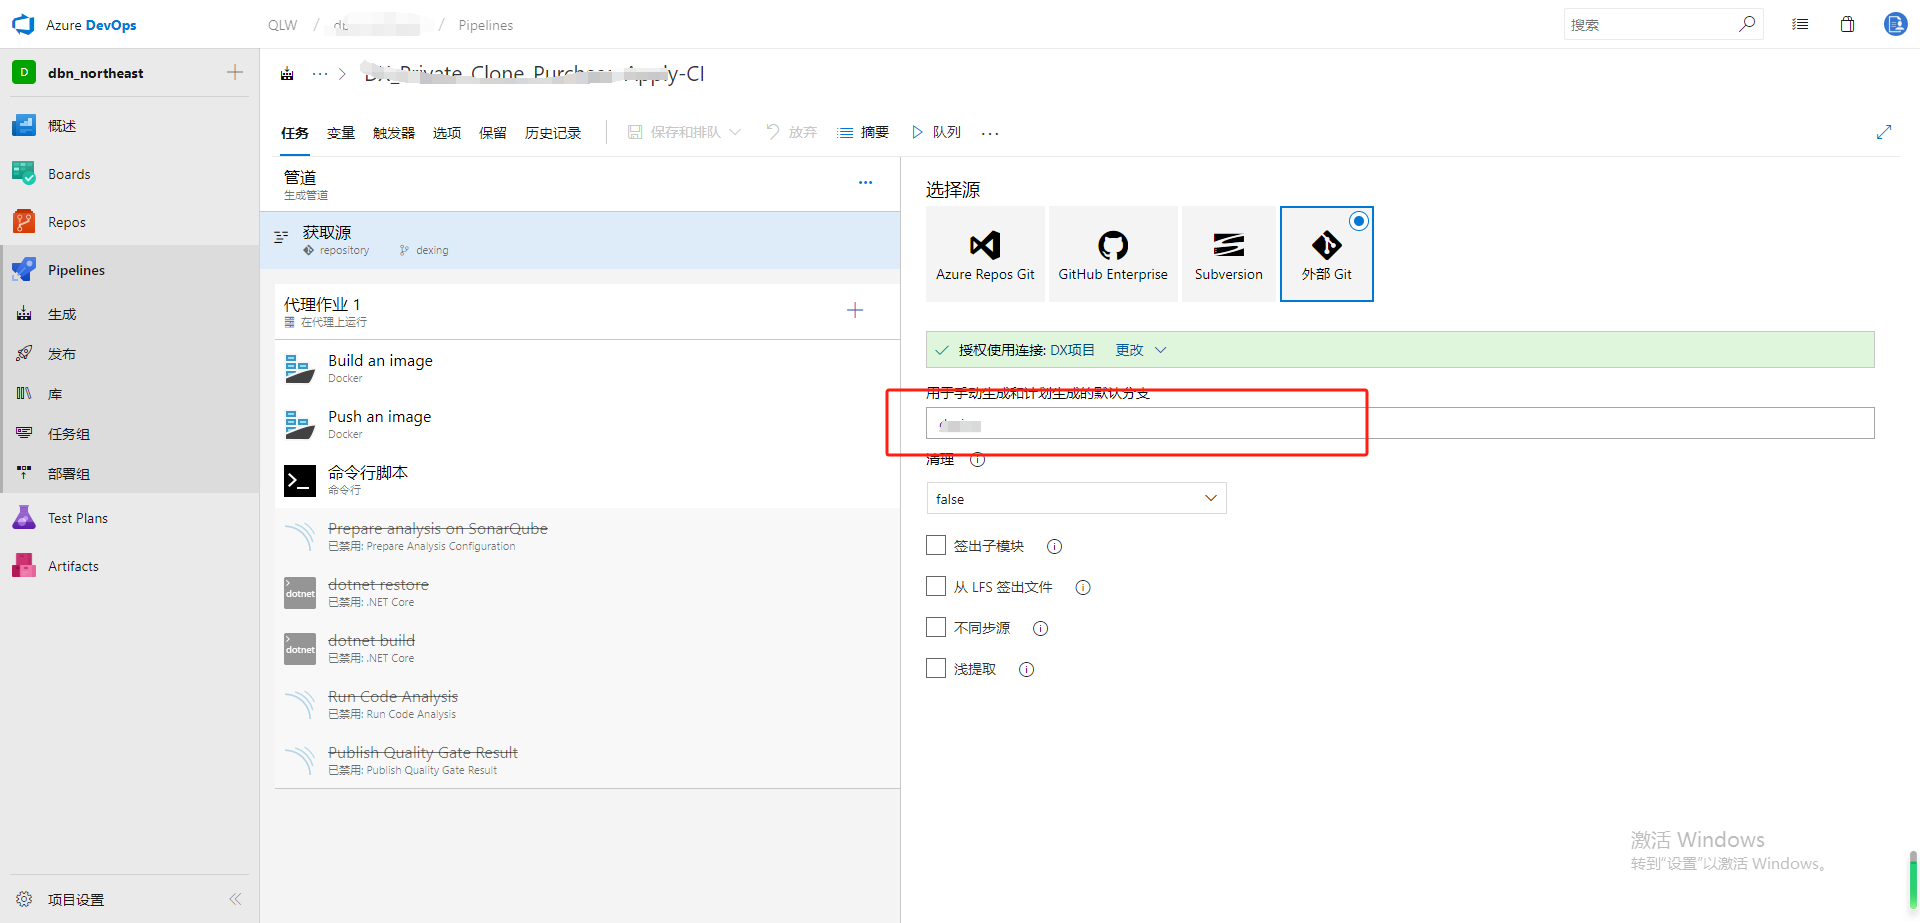
Task: Select the 外部 Git source radio
Action: [1359, 221]
